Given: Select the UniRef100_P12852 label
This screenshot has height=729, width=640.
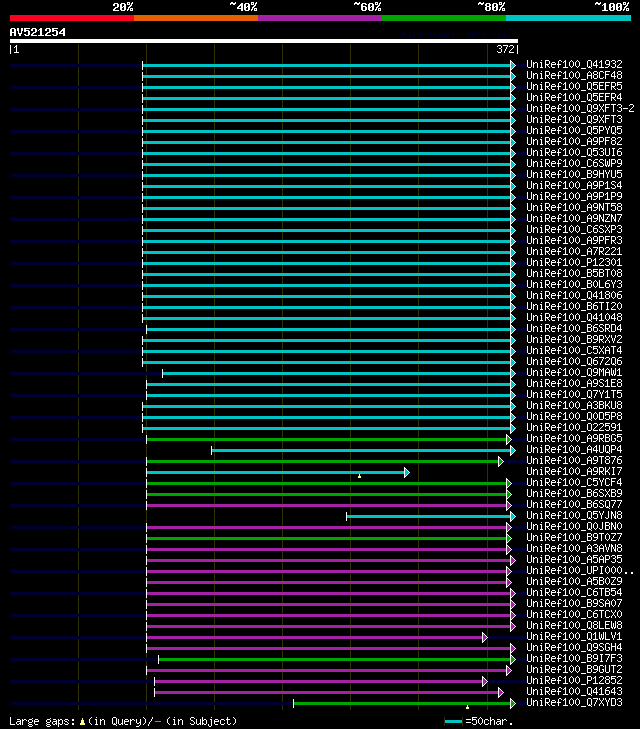Looking at the screenshot, I should pyautogui.click(x=574, y=680).
